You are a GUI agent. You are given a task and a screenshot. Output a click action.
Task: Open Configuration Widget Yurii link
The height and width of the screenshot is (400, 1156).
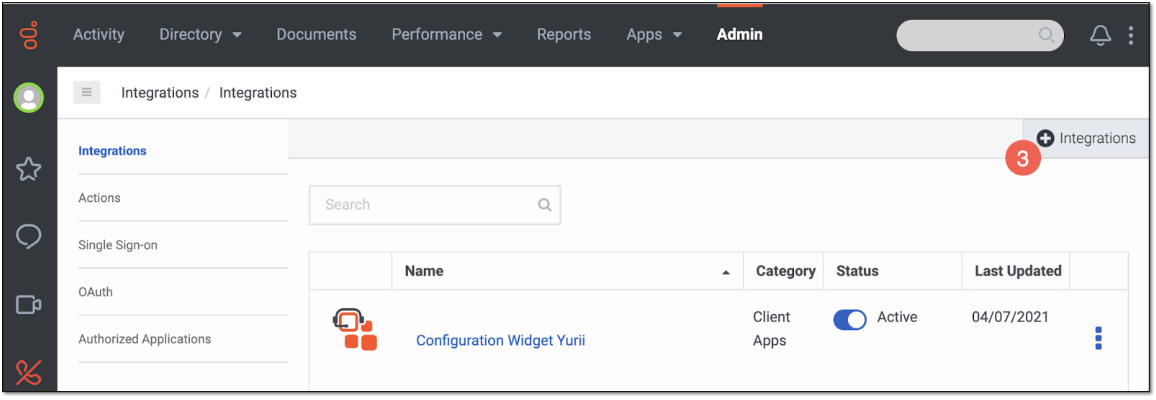[x=501, y=340]
